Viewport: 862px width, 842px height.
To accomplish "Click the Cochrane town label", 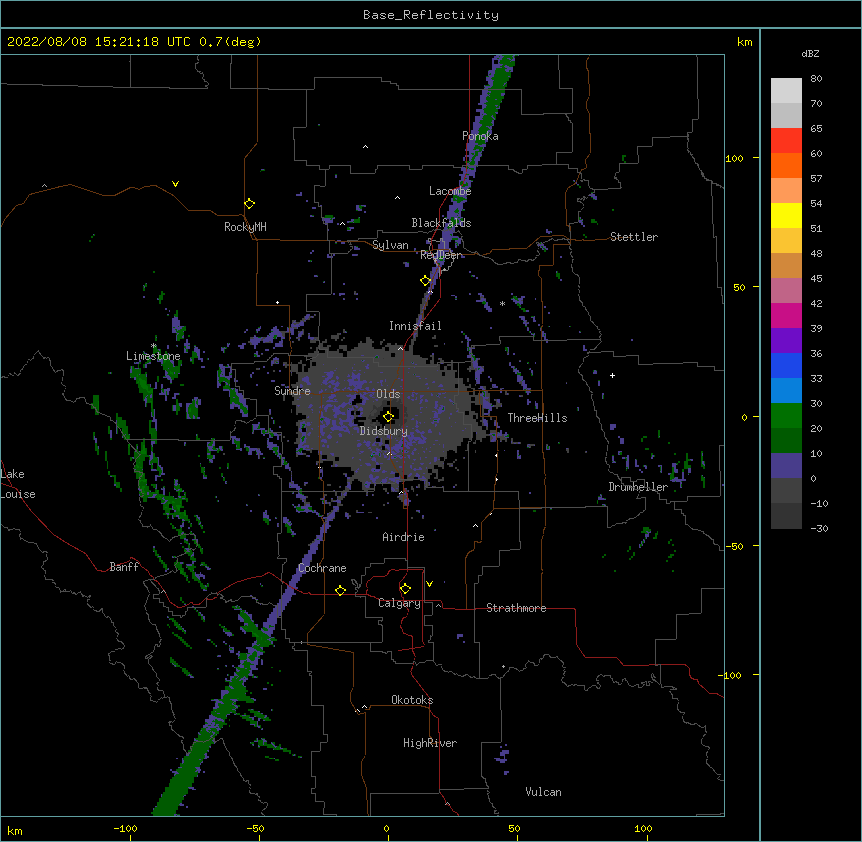I will [322, 568].
